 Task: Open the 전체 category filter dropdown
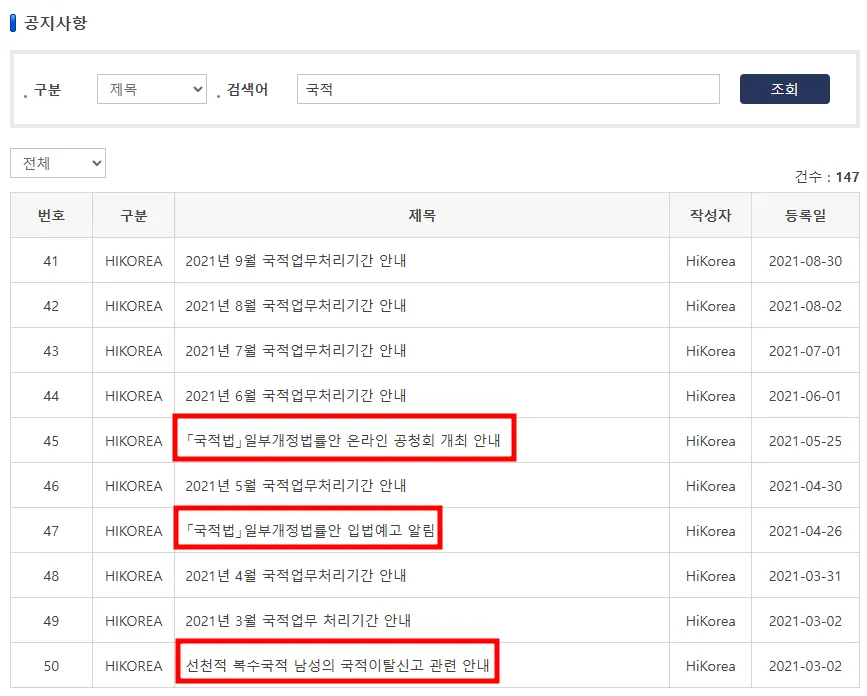58,163
